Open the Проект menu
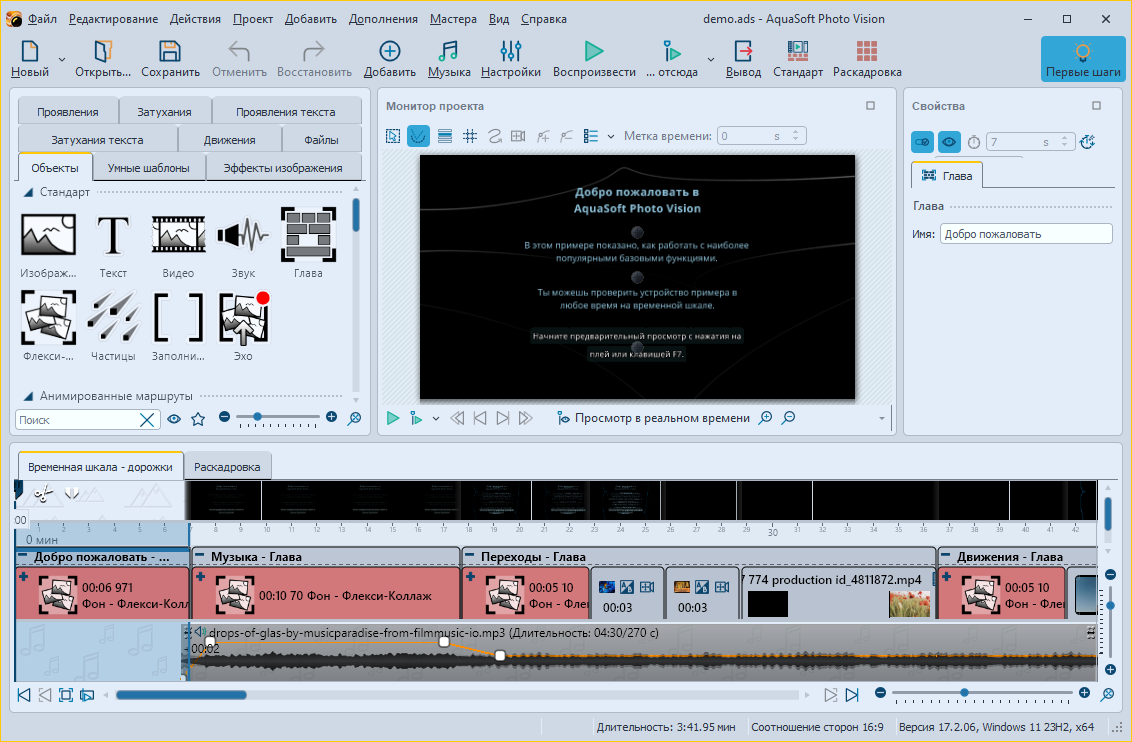This screenshot has width=1132, height=742. (253, 19)
